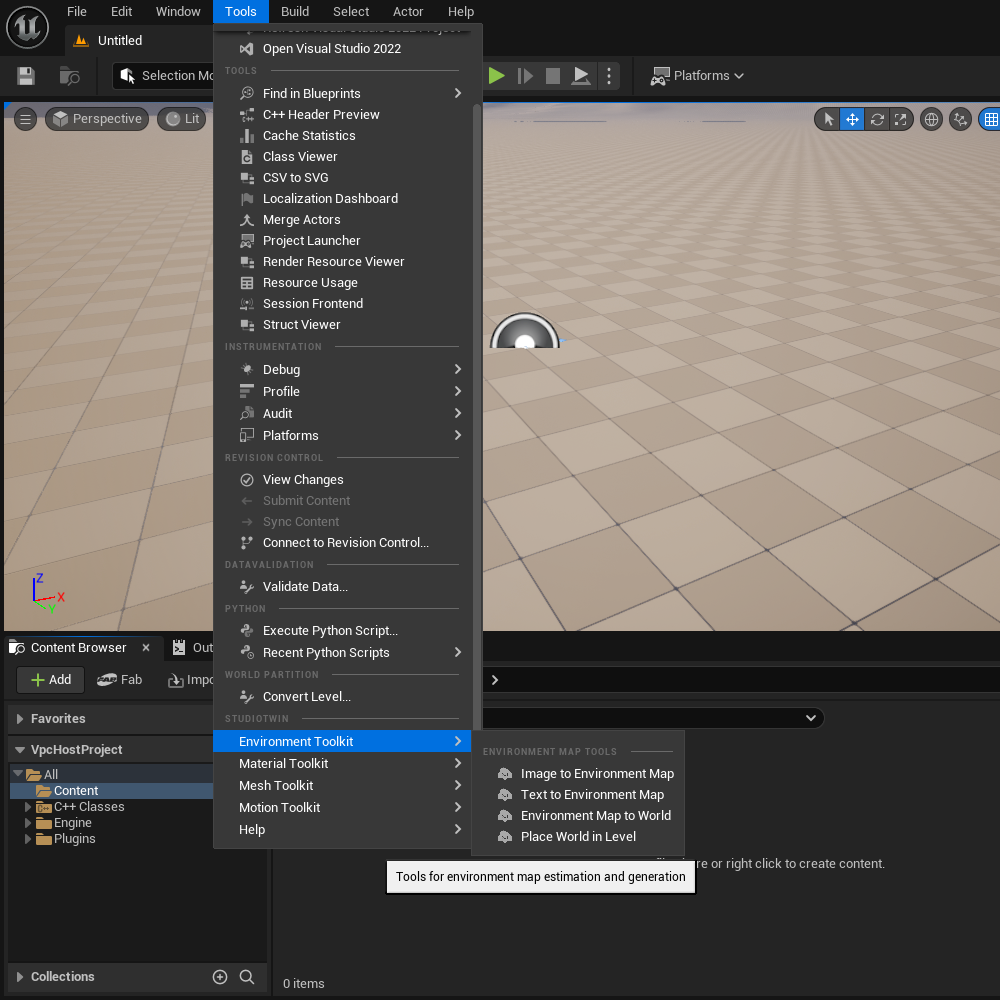Expand Recent Python Scripts submenu
This screenshot has width=1000, height=1000.
click(343, 652)
